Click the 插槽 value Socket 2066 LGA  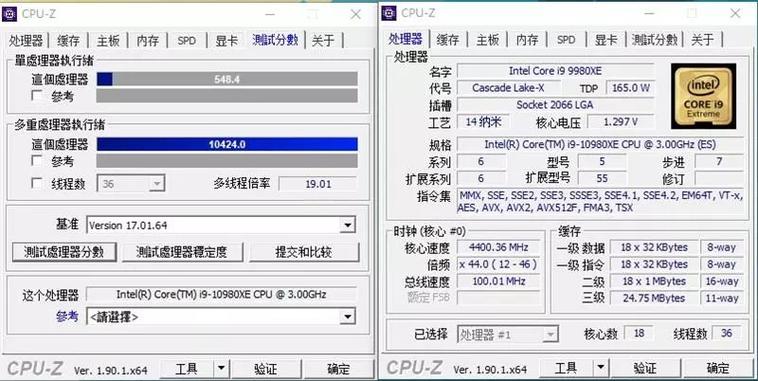point(555,105)
